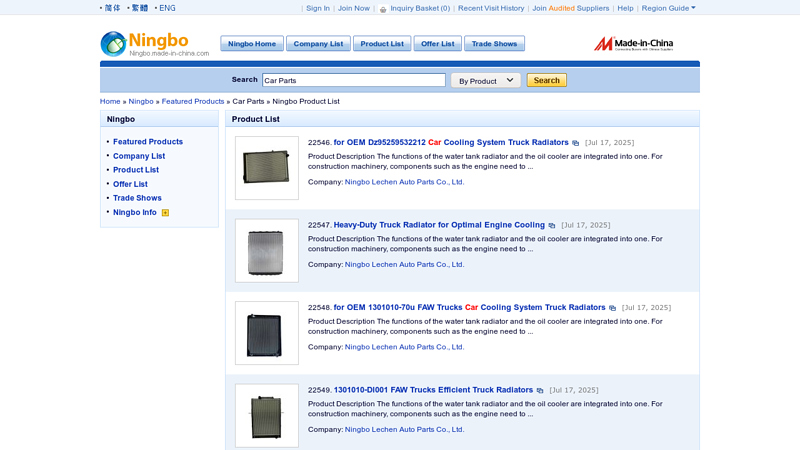This screenshot has width=800, height=450.
Task: Open Inquiry Basket (0) link
Action: click(x=420, y=8)
